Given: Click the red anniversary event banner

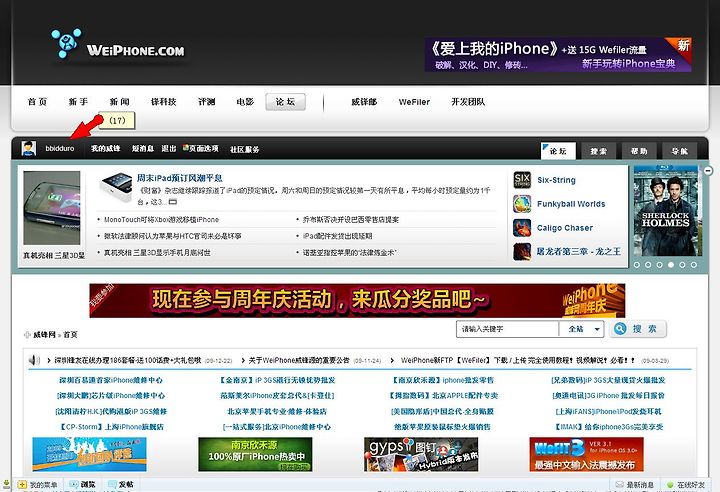Looking at the screenshot, I should click(x=357, y=300).
